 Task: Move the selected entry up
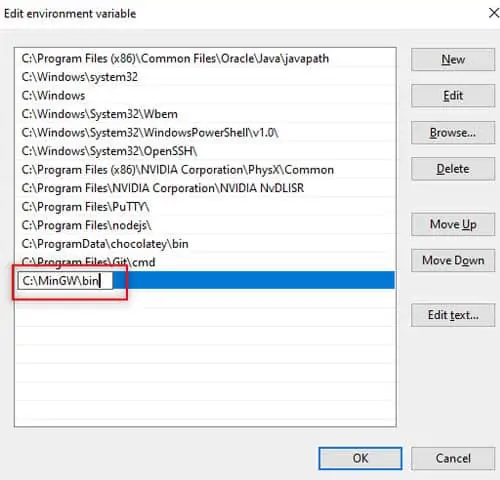pos(453,224)
